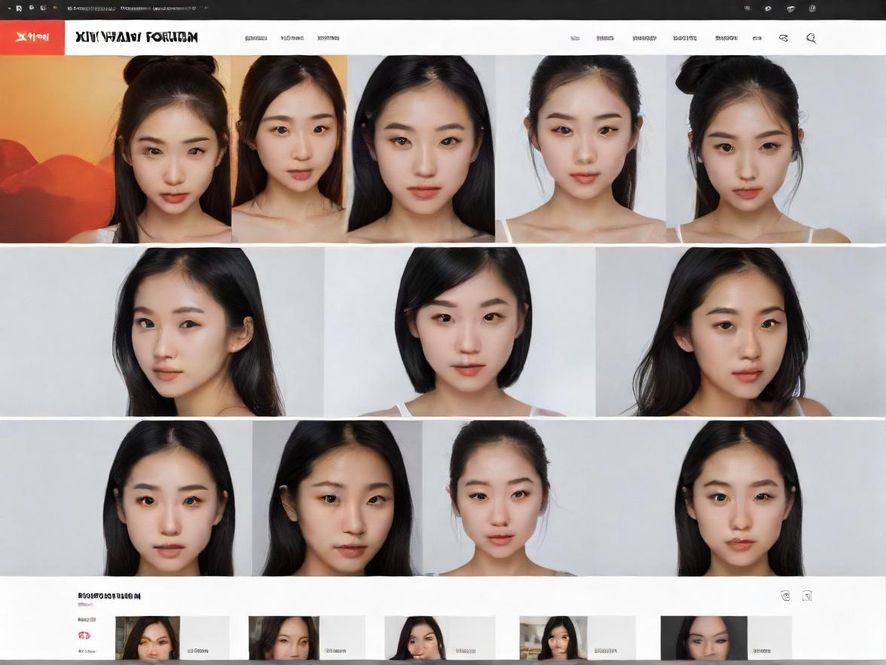Click the second-from-right icon in the browser top bar
Viewport: 886px width, 665px height.
point(790,8)
